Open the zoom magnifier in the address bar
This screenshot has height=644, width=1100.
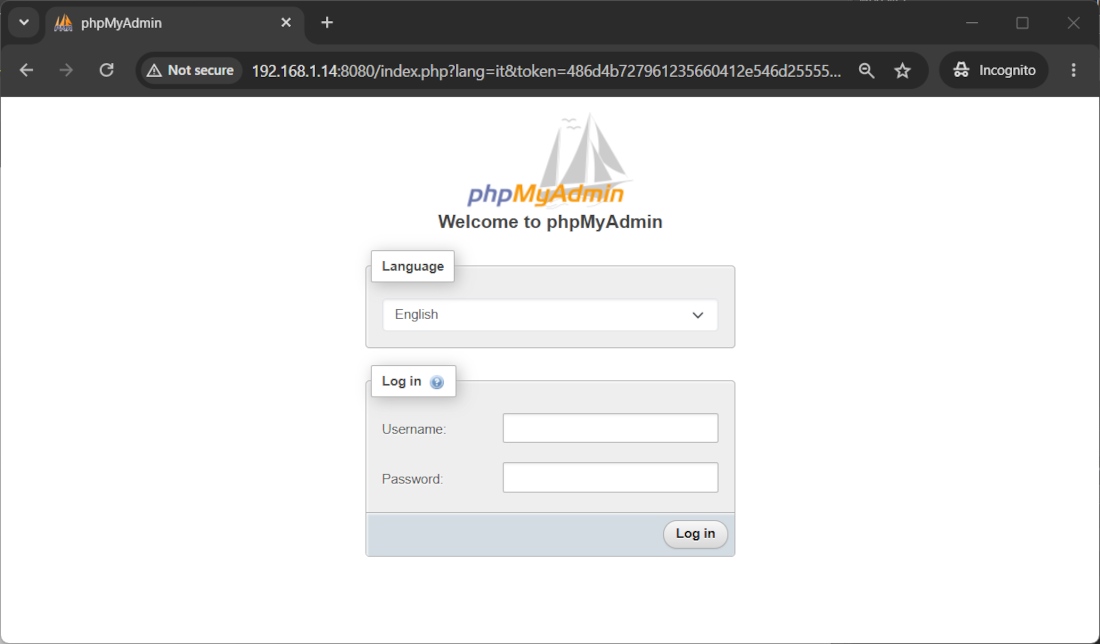866,70
